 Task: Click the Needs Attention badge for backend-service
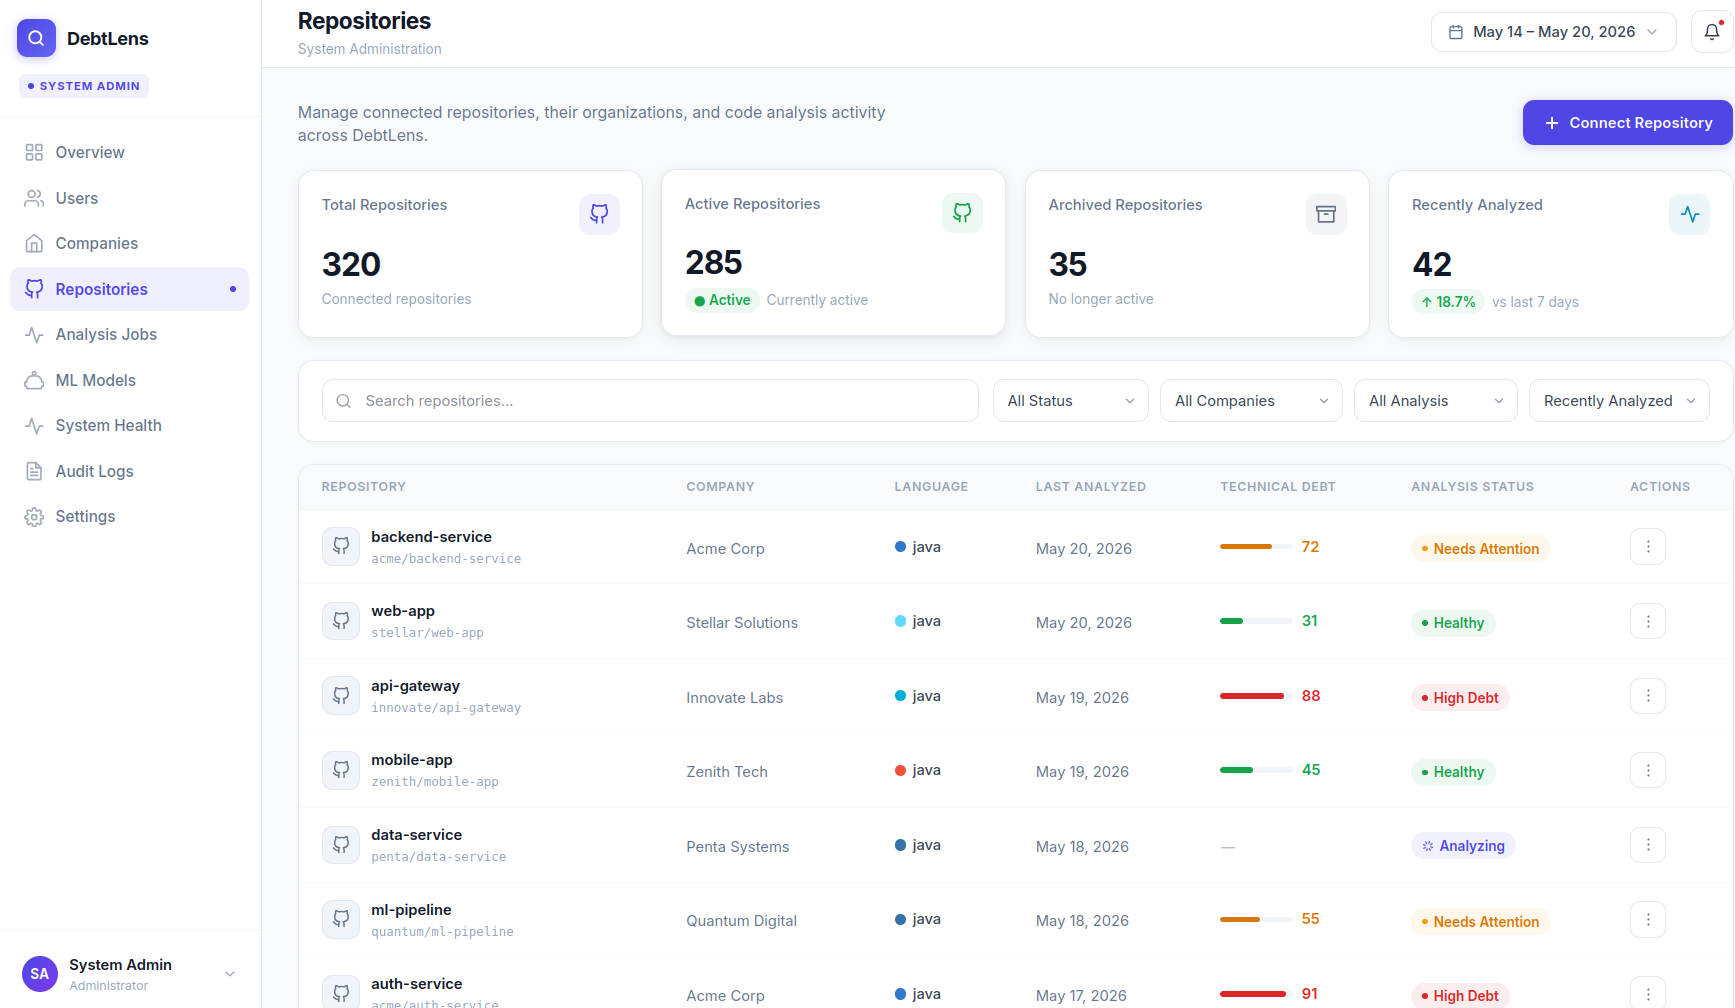click(x=1480, y=549)
